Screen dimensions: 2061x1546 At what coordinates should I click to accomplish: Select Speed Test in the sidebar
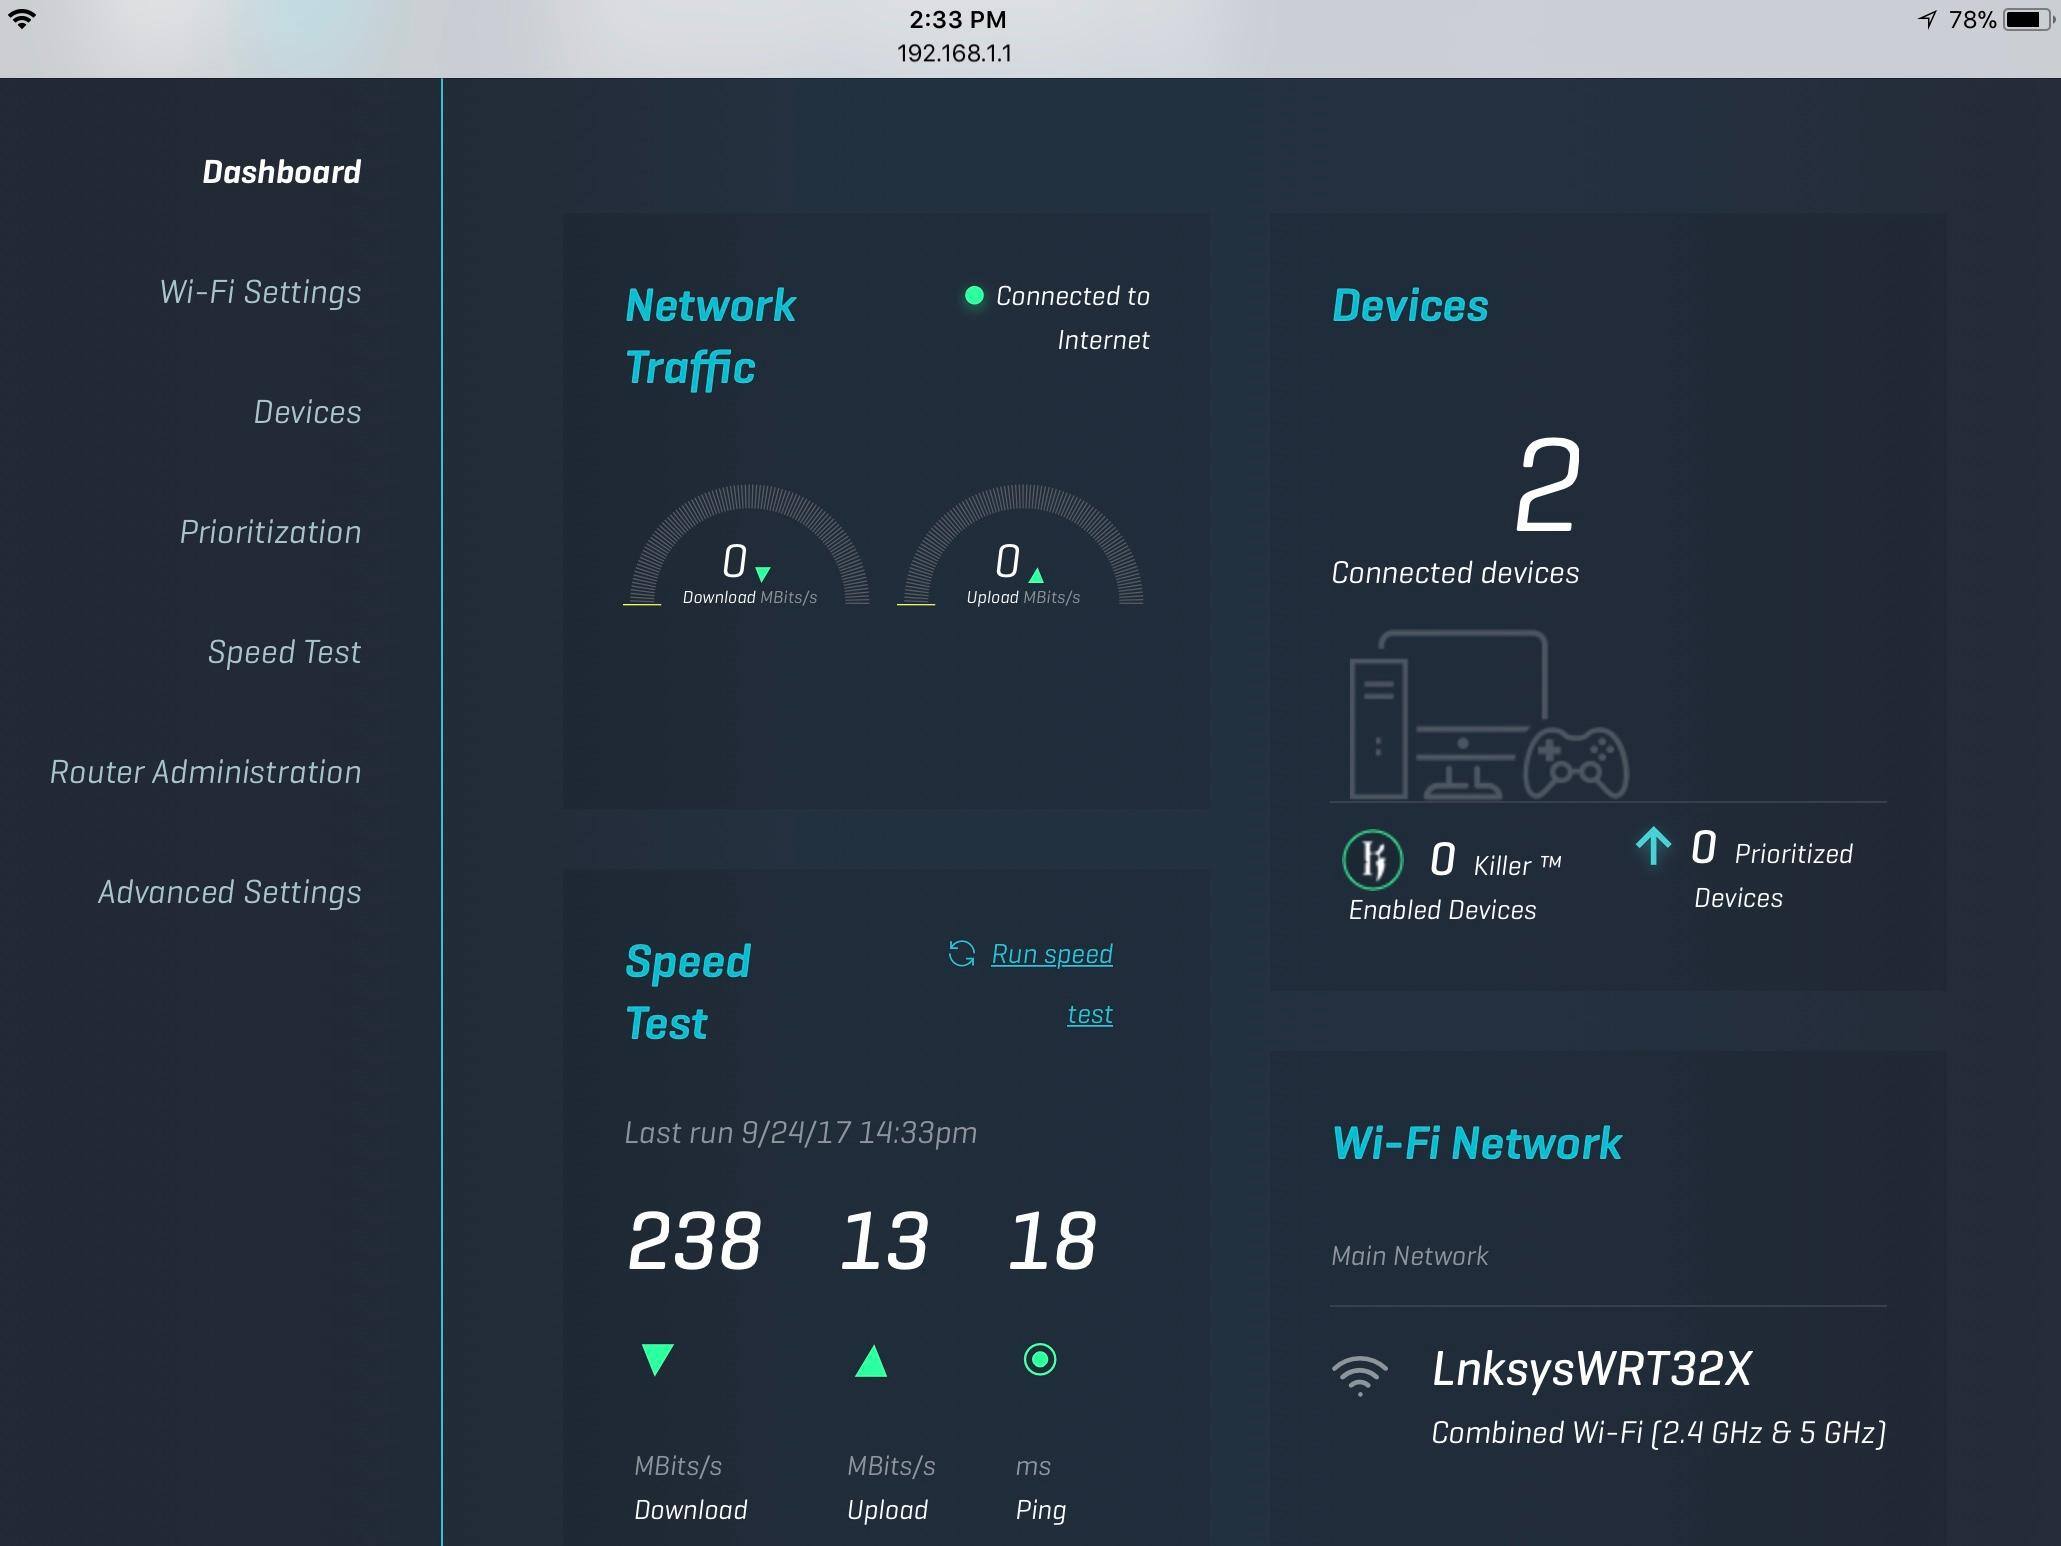(284, 652)
